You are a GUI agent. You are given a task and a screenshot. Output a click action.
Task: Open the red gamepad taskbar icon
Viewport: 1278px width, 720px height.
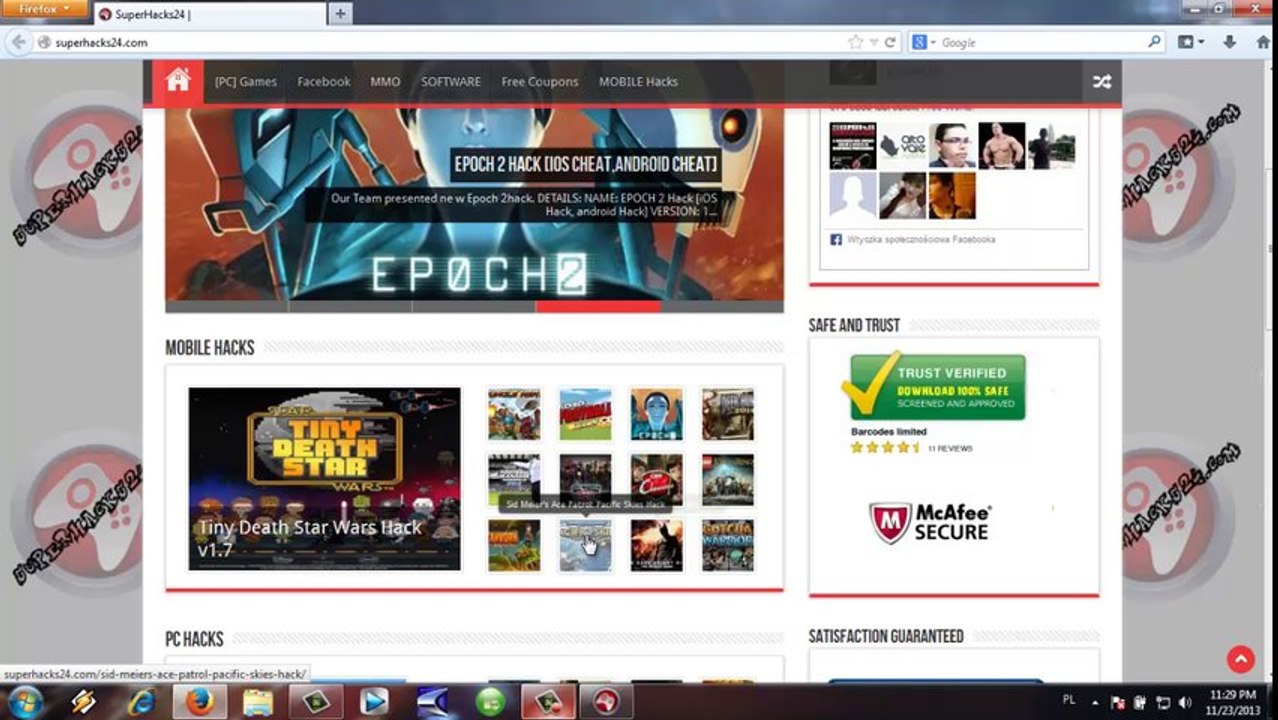tap(606, 701)
